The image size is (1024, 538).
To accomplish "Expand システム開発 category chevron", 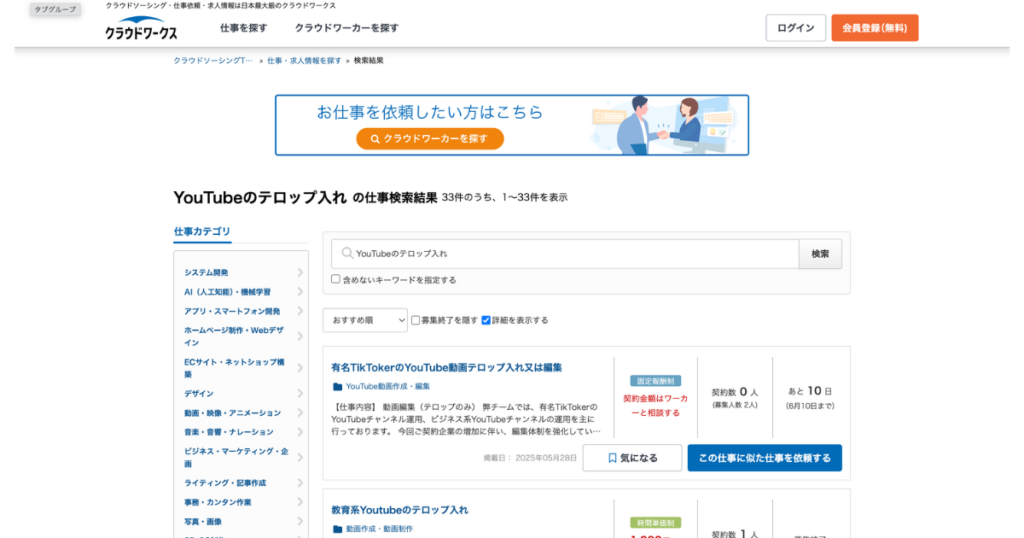I will (x=300, y=272).
